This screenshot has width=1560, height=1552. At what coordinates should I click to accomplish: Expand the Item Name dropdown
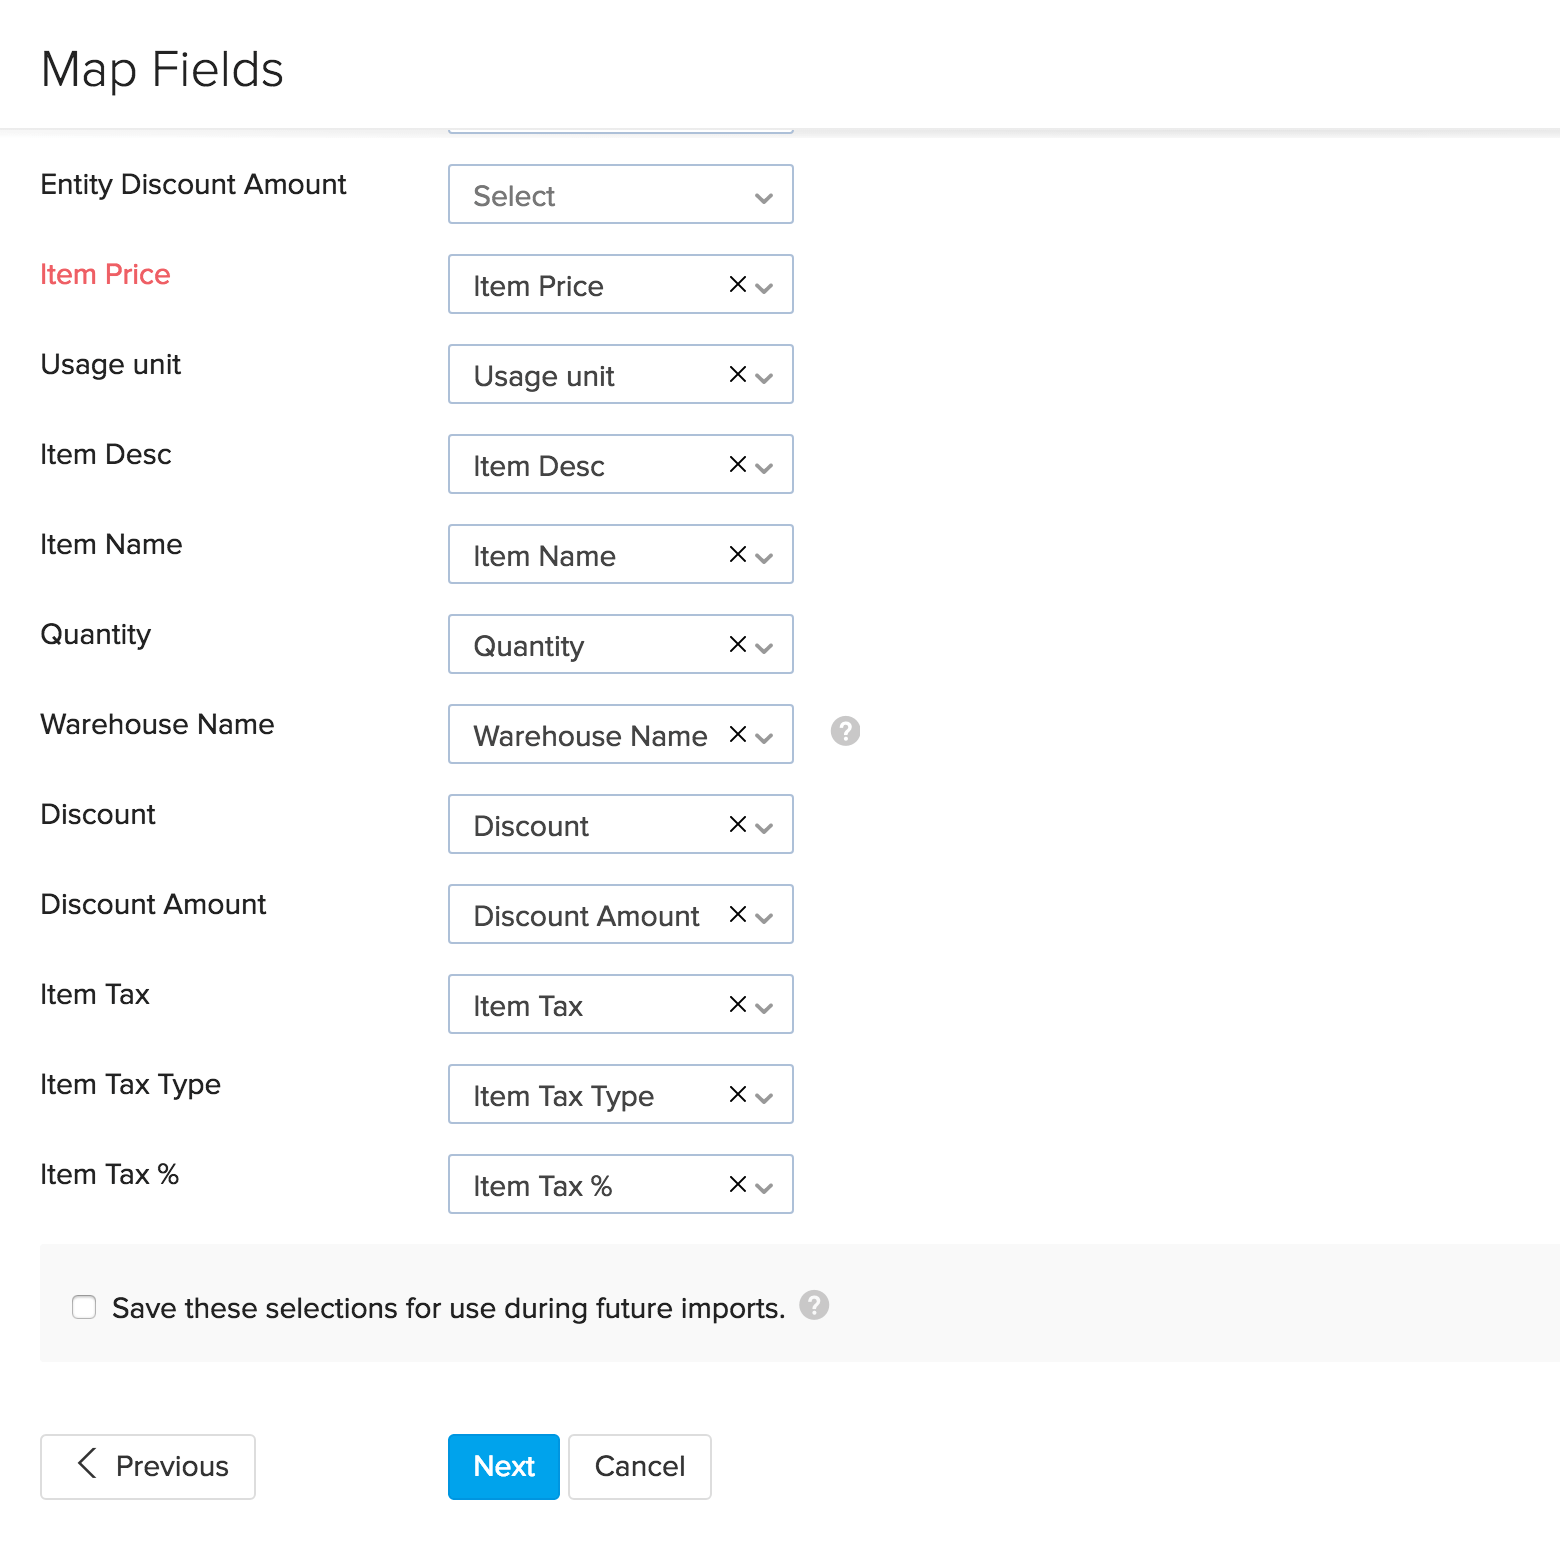pyautogui.click(x=764, y=554)
